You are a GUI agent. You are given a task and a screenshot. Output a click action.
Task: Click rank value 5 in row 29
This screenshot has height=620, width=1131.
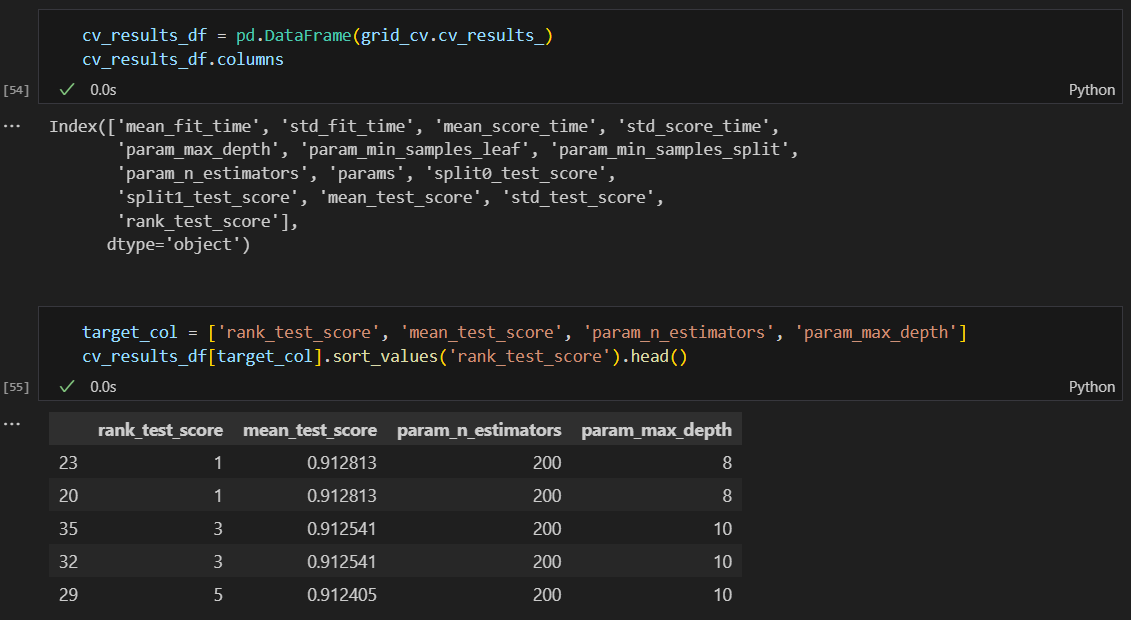click(218, 595)
